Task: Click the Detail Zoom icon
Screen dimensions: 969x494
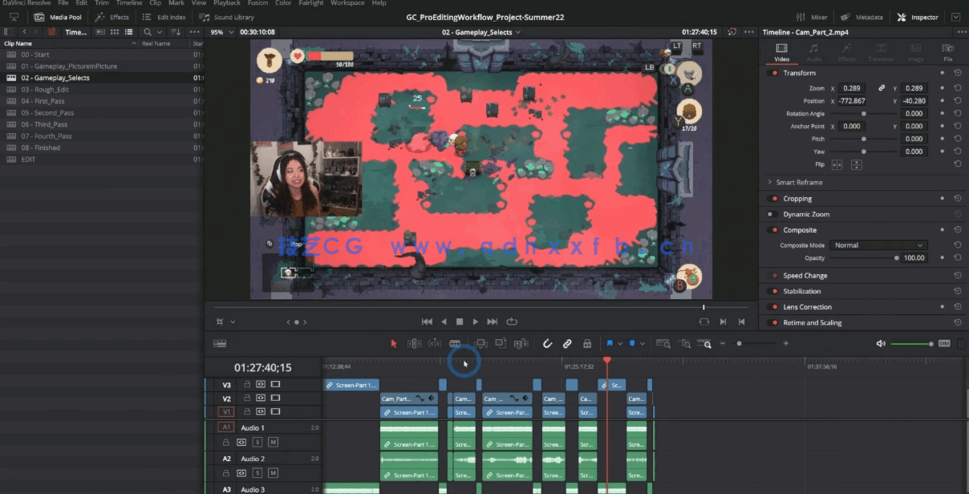Action: [684, 344]
